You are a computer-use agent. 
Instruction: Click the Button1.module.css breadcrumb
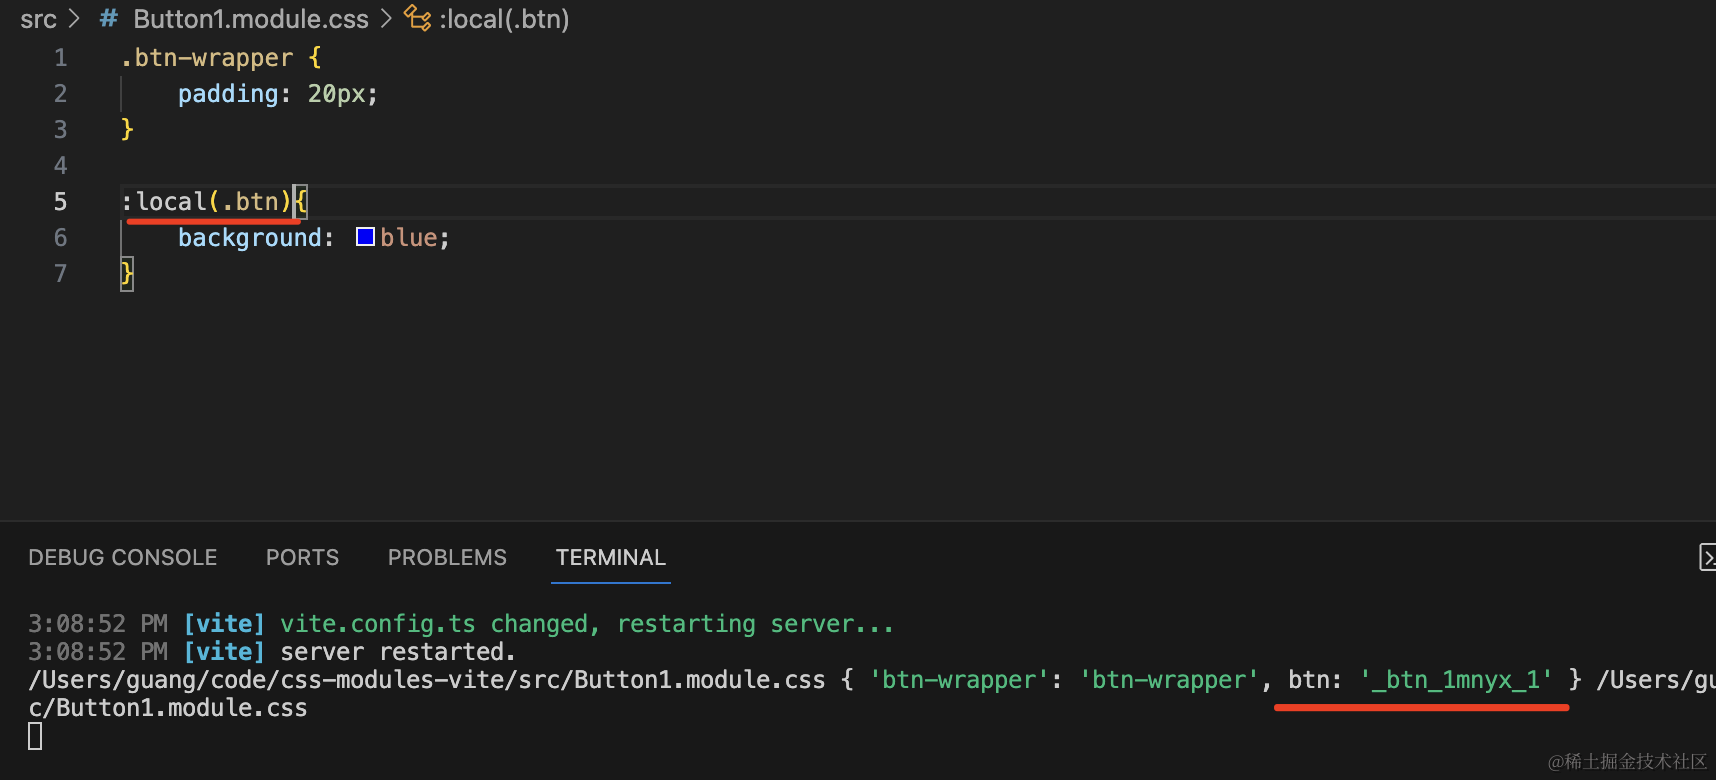point(251,19)
